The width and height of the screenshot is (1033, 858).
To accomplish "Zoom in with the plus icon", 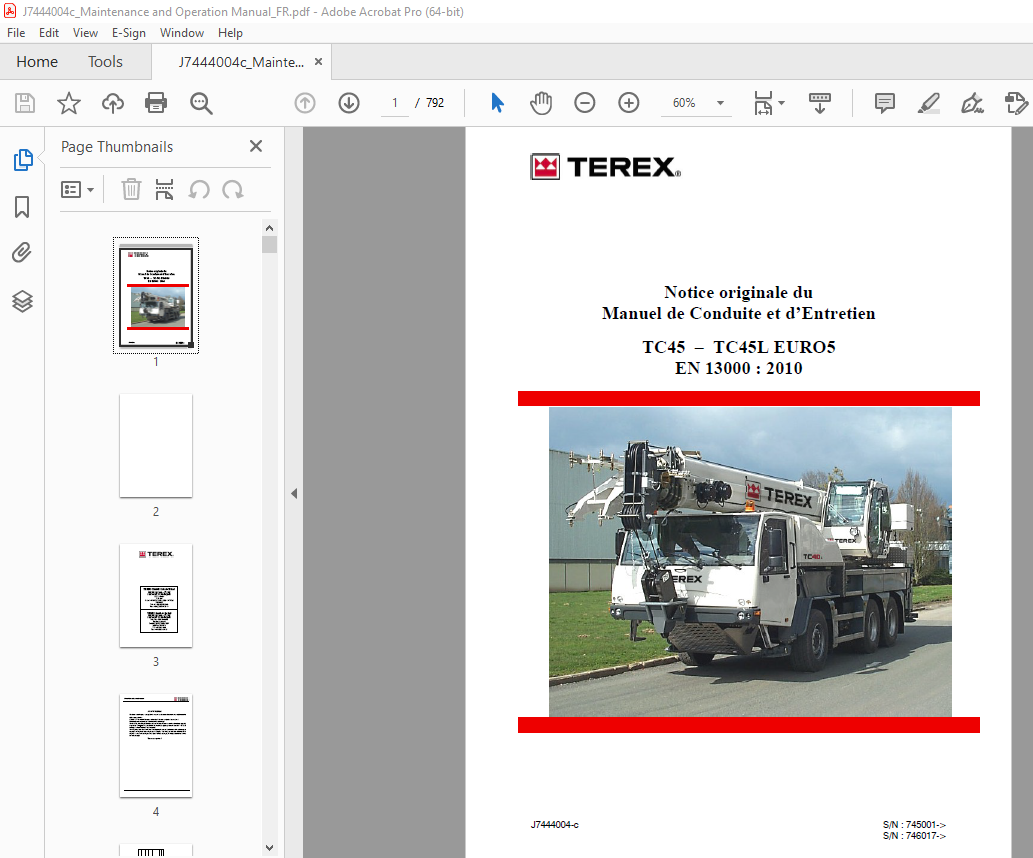I will 628,103.
